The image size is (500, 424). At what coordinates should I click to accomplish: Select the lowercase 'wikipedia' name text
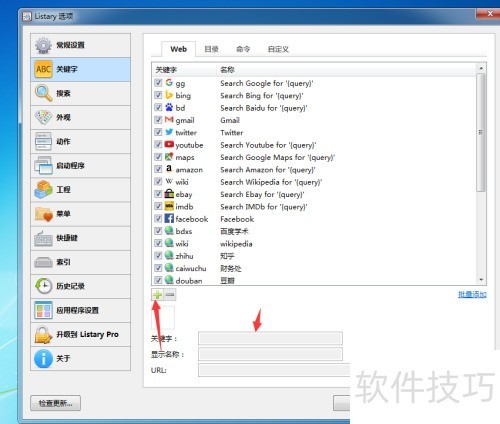(x=236, y=244)
